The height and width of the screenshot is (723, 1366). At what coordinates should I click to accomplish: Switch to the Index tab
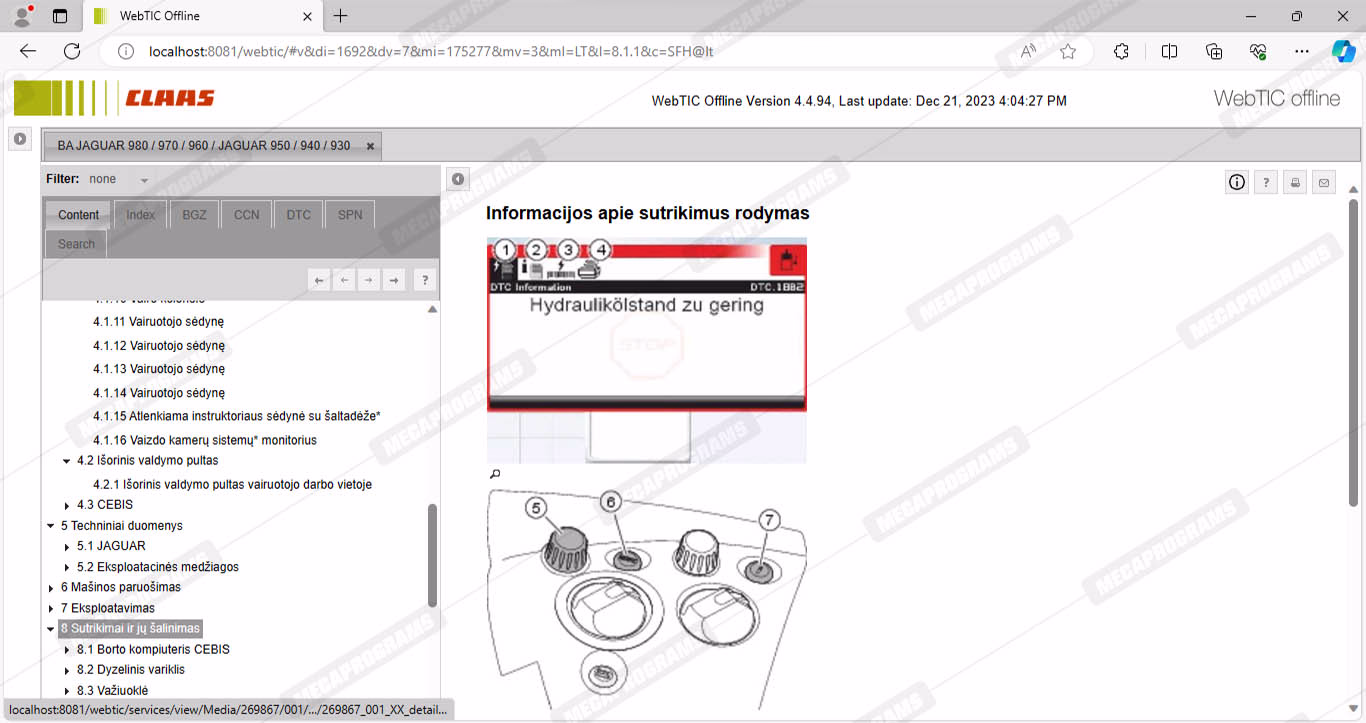pyautogui.click(x=140, y=215)
